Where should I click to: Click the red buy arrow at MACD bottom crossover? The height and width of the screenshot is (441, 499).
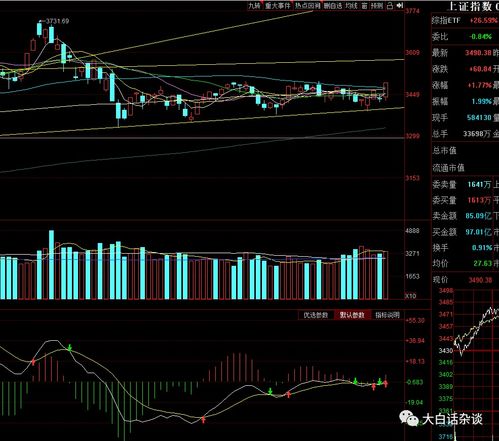[203, 420]
